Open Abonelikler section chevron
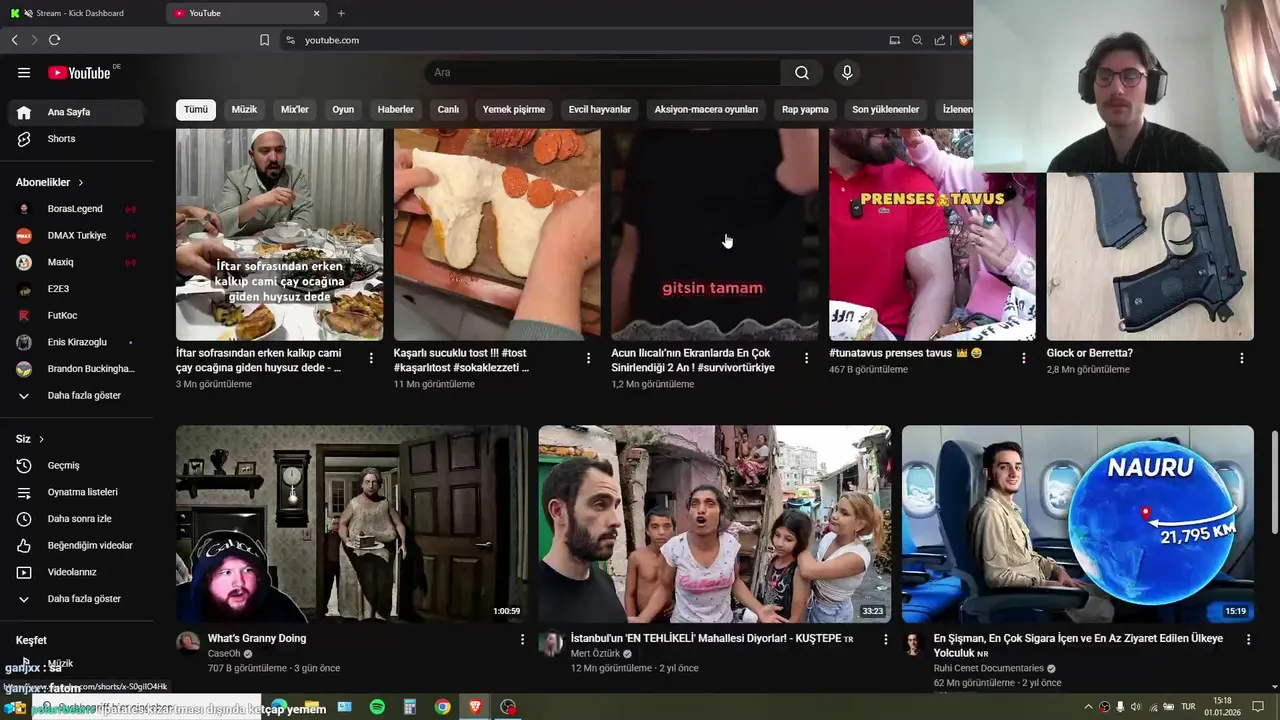The width and height of the screenshot is (1280, 720). click(81, 182)
